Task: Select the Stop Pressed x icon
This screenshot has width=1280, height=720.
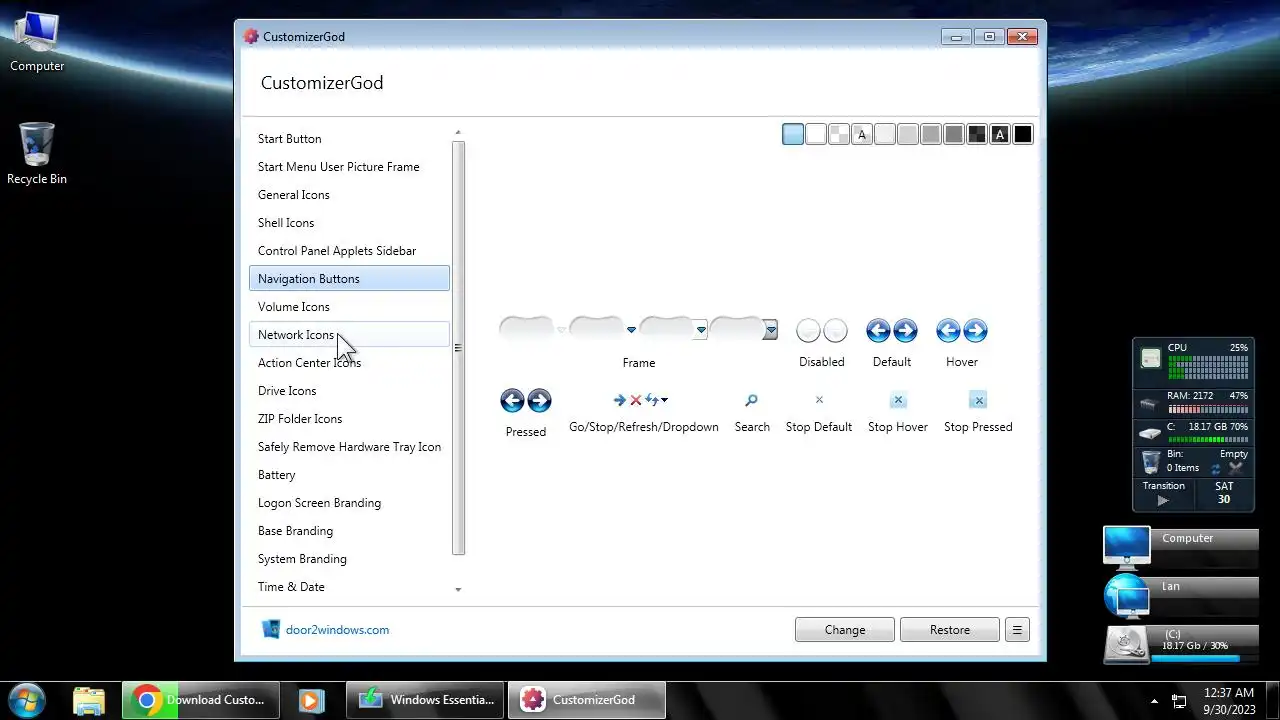Action: (x=978, y=400)
